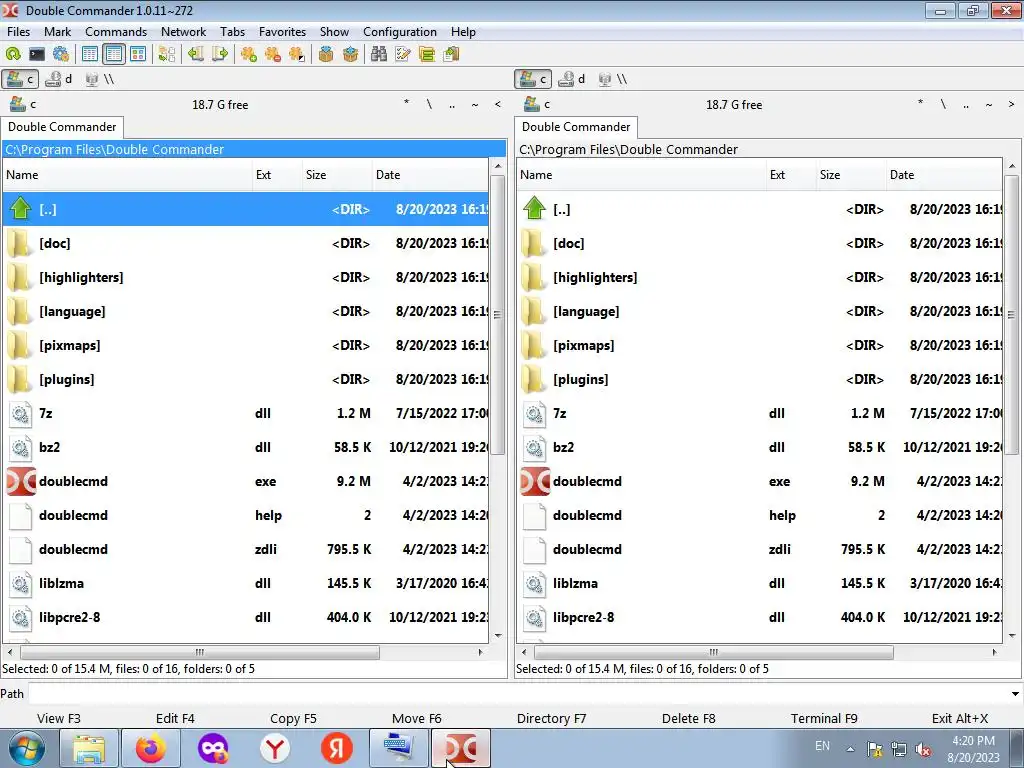1024x768 pixels.
Task: Select drive c in right panel drive bar
Action: (x=534, y=79)
